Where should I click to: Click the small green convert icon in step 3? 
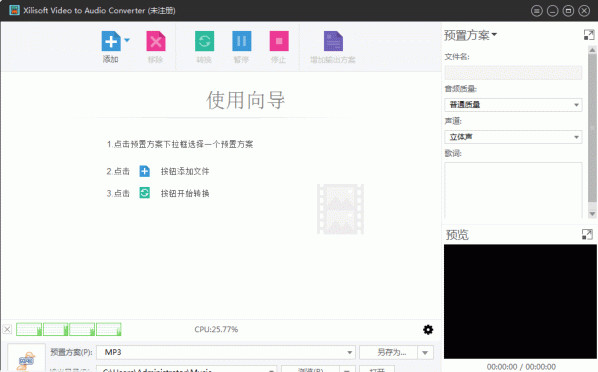(x=145, y=193)
